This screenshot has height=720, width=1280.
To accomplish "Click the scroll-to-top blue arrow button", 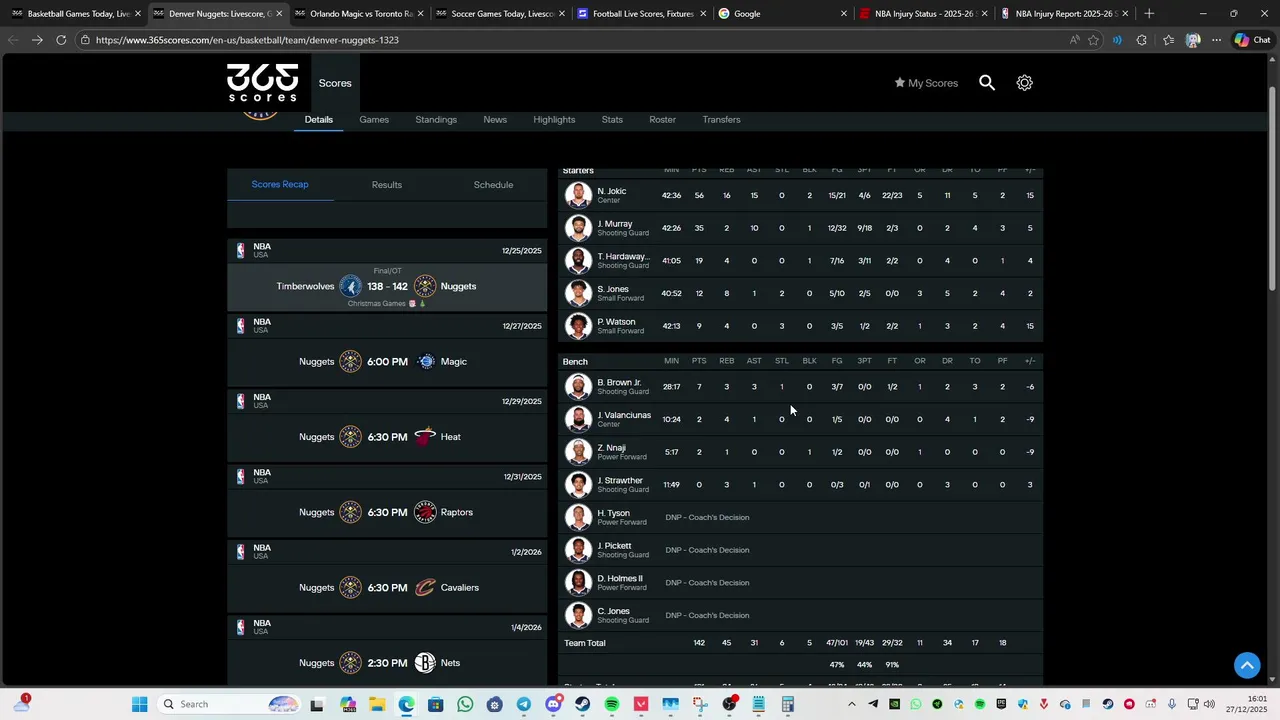I will (x=1247, y=665).
